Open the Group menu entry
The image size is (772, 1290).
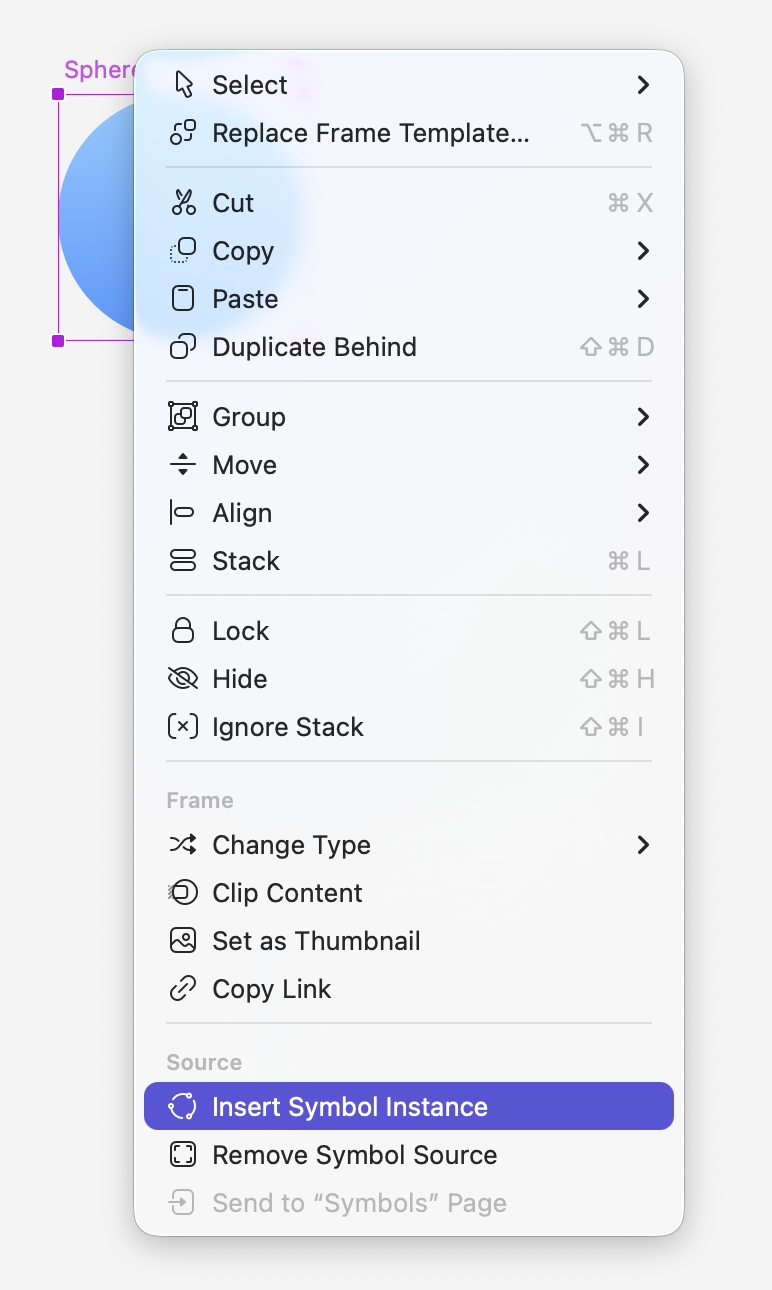click(248, 417)
